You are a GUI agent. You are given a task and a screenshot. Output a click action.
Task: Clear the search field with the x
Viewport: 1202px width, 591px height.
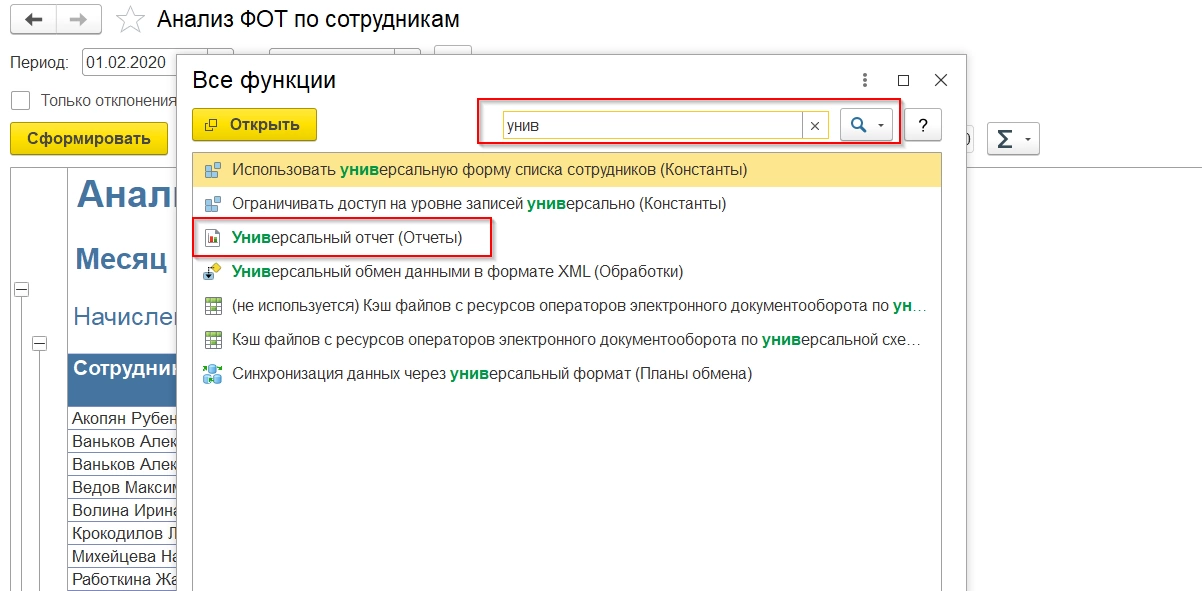pos(815,125)
